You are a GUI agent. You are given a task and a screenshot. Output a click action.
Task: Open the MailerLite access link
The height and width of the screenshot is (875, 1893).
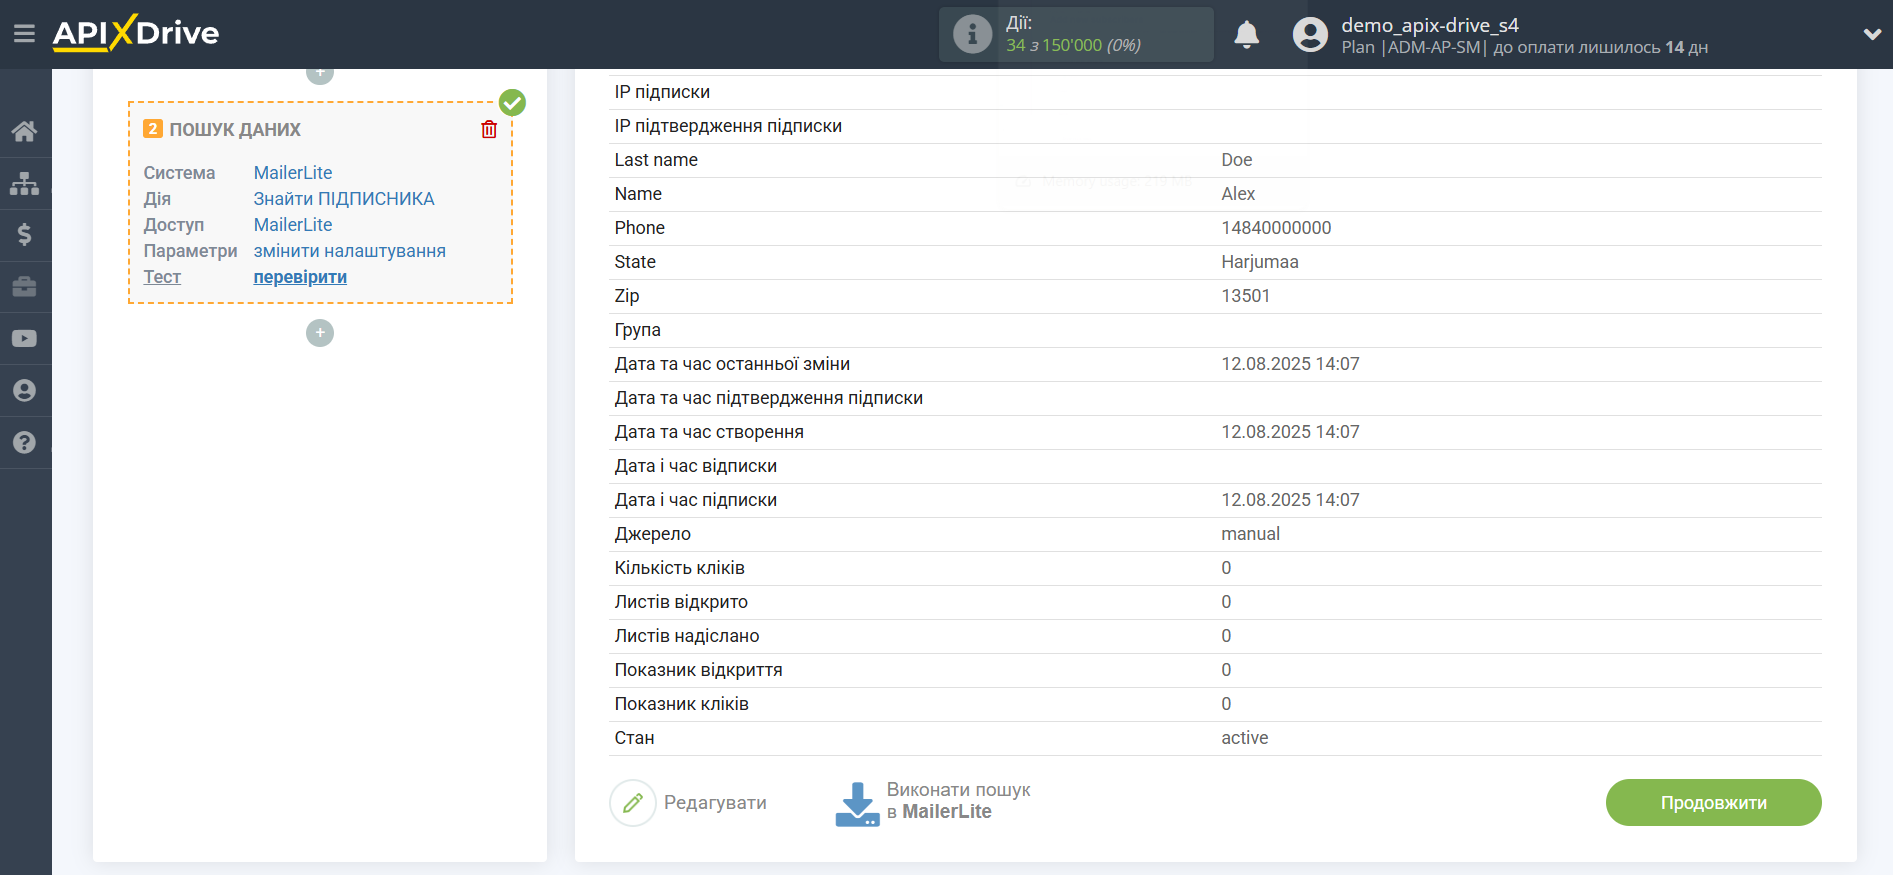[x=293, y=225]
